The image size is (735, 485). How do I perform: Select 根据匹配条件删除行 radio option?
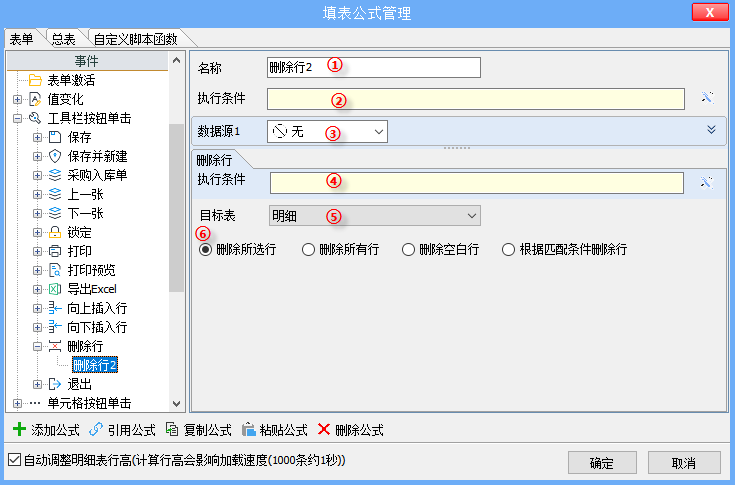click(509, 249)
